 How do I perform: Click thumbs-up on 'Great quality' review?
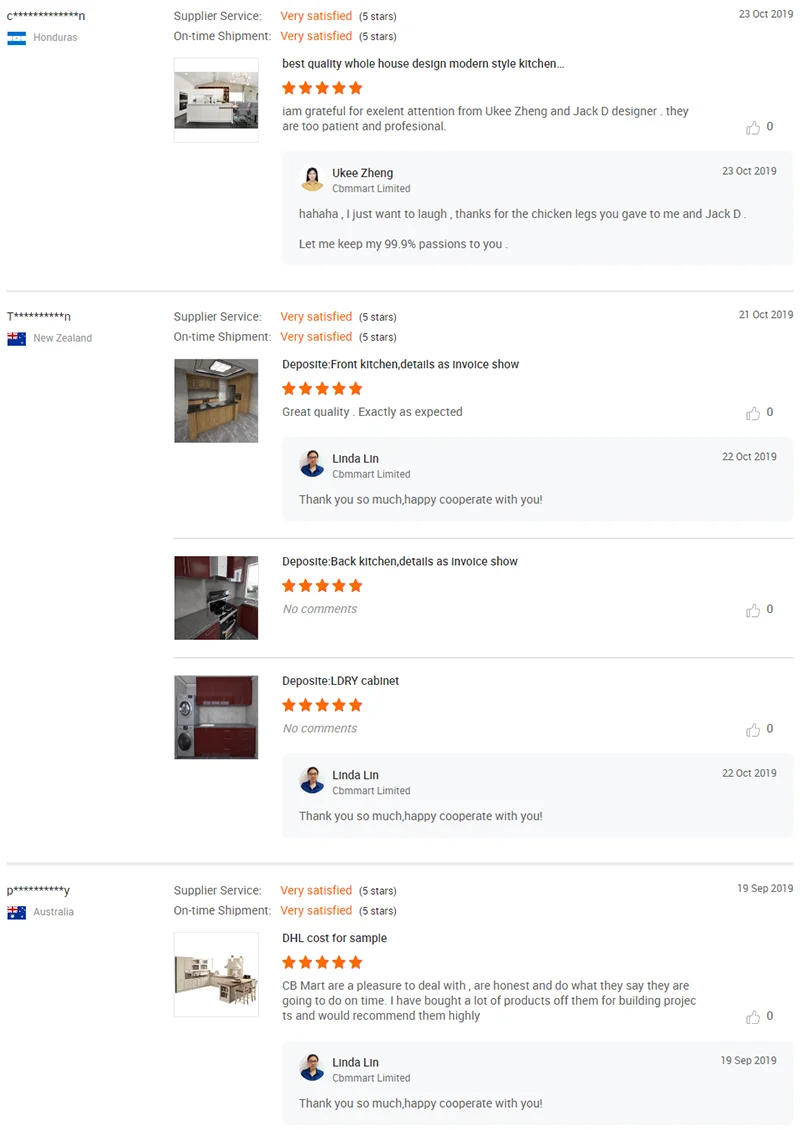[753, 413]
